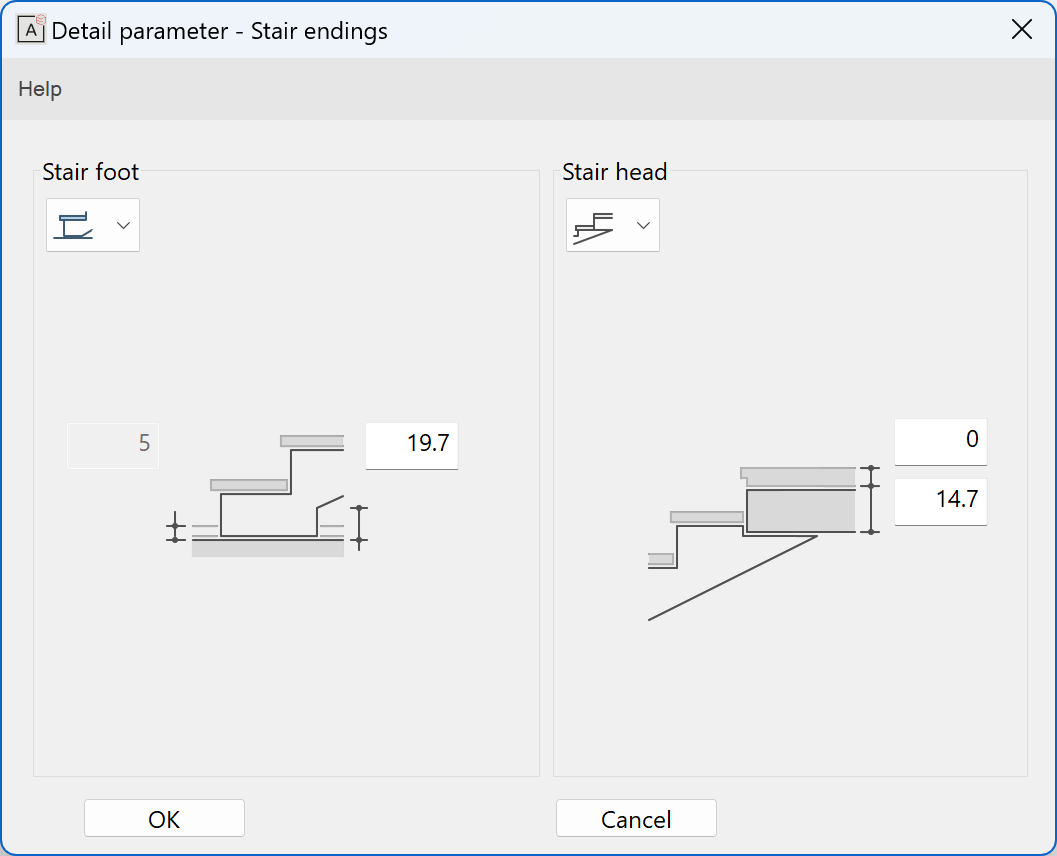Click the 14.7 value input field
This screenshot has height=856, width=1057.
940,503
